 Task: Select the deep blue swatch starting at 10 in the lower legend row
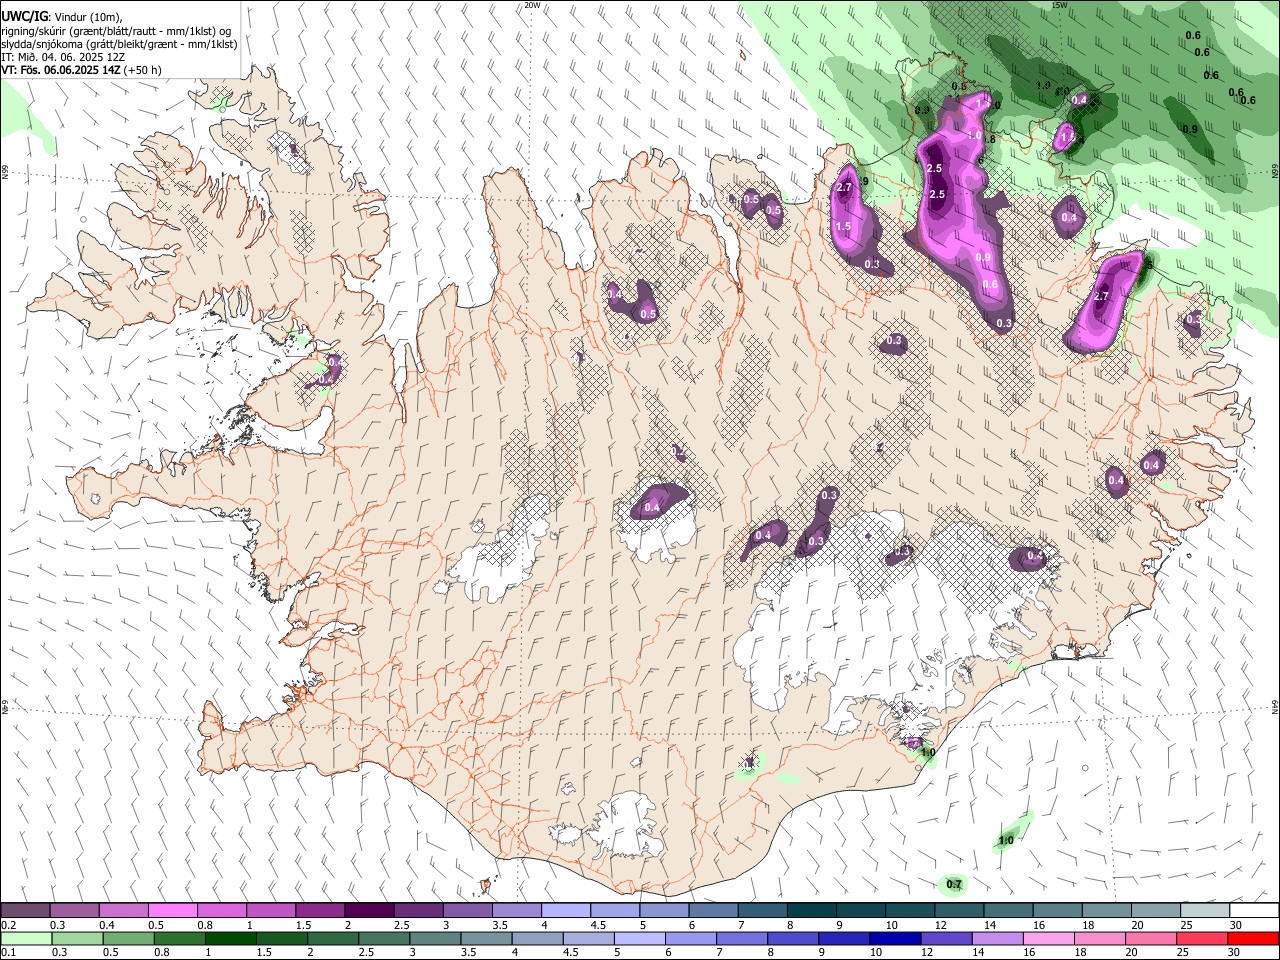tap(893, 939)
